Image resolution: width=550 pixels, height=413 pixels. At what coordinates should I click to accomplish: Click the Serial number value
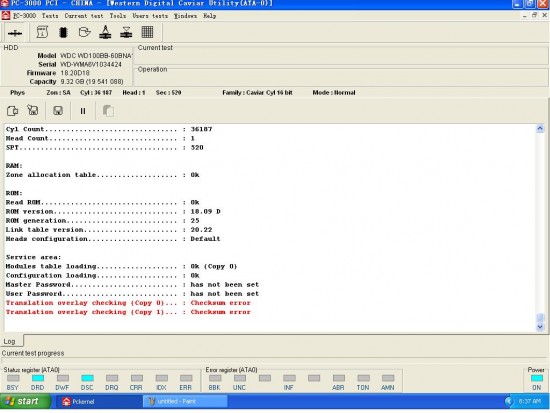91,65
